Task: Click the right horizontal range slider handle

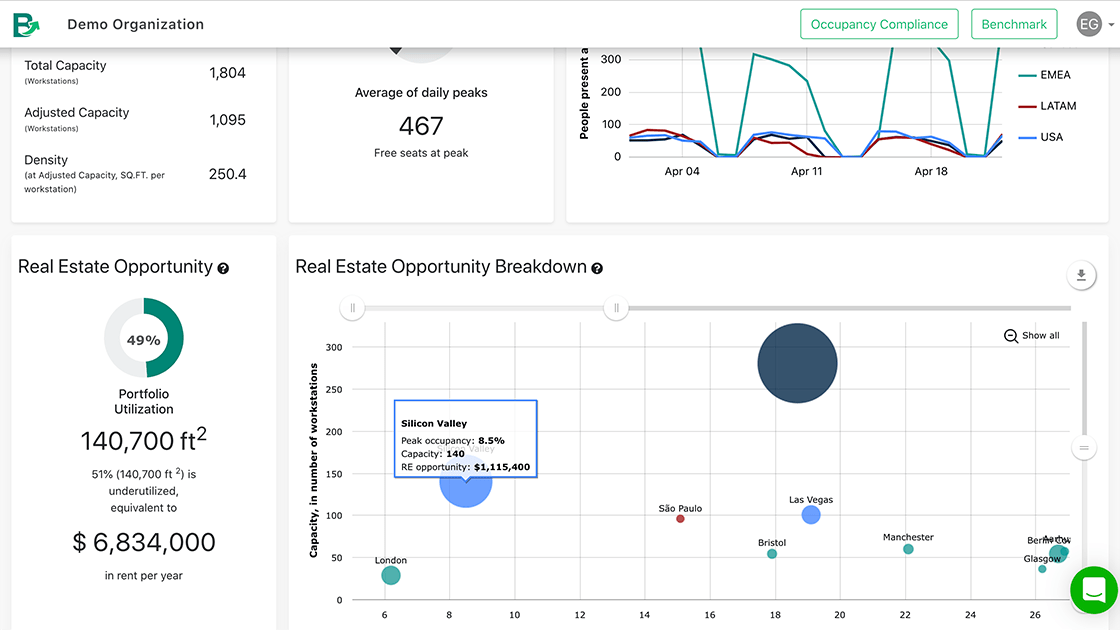Action: (x=616, y=308)
